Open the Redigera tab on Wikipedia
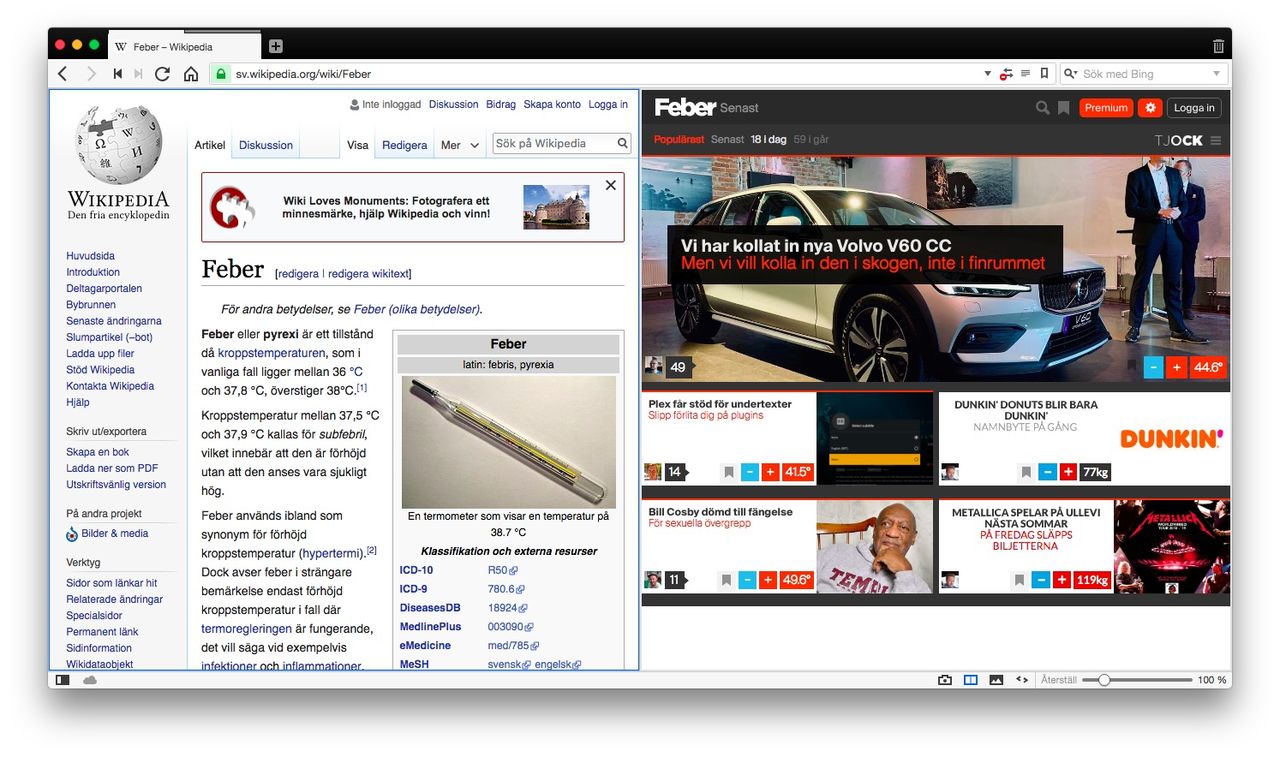The width and height of the screenshot is (1280, 757). pyautogui.click(x=405, y=145)
